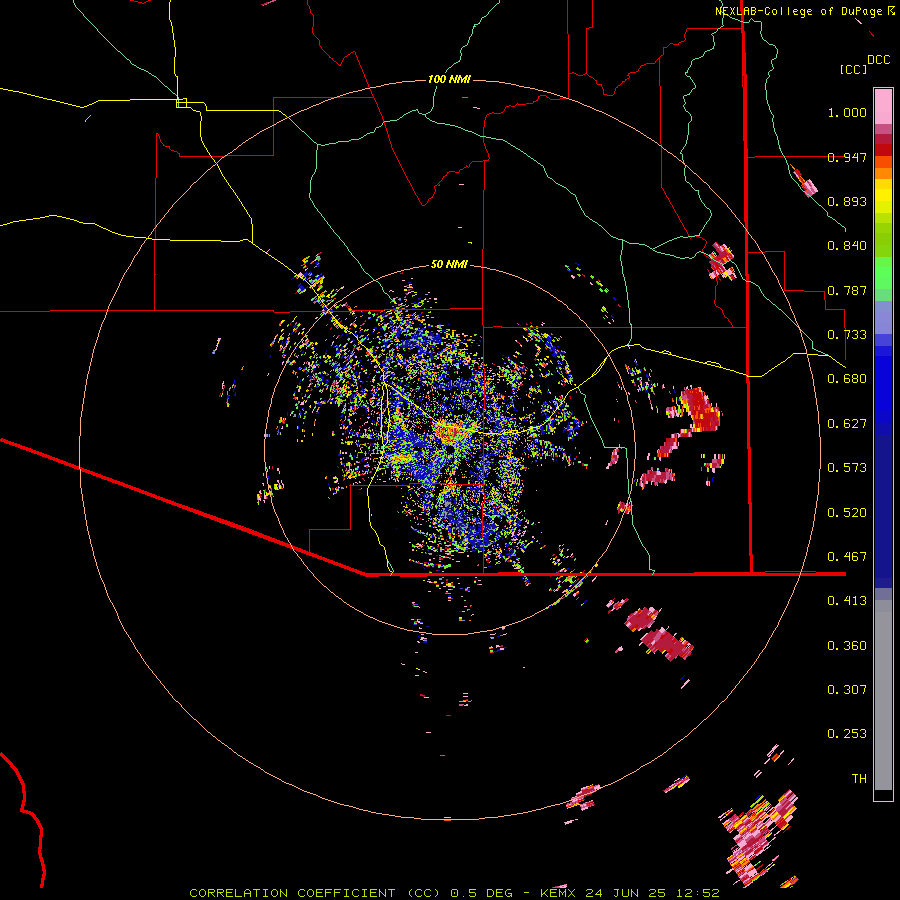This screenshot has width=900, height=900.
Task: Click the TH threshold label on legend
Action: click(x=859, y=779)
